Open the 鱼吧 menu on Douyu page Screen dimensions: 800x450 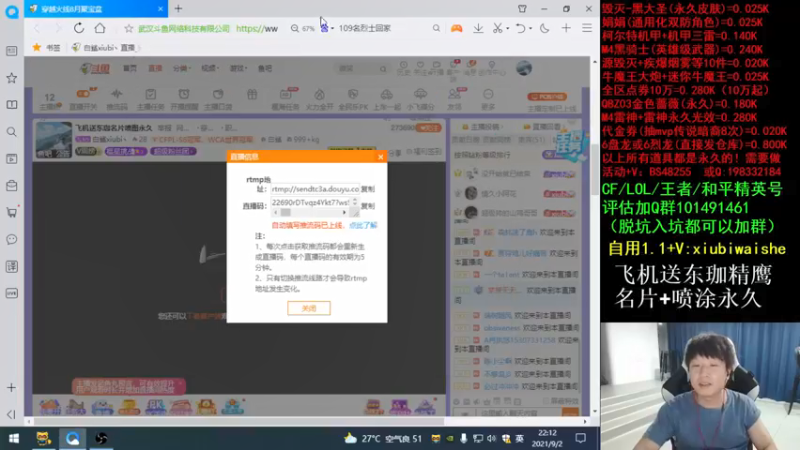(x=265, y=68)
